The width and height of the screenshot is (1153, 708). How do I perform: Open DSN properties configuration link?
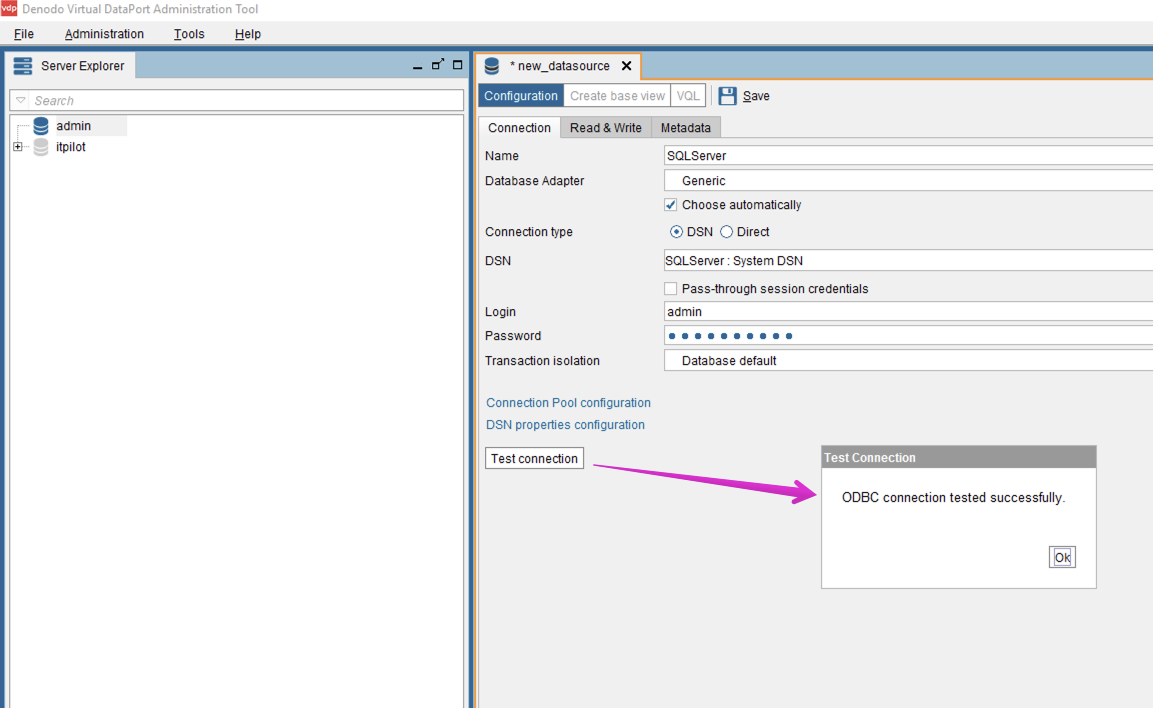tap(565, 425)
